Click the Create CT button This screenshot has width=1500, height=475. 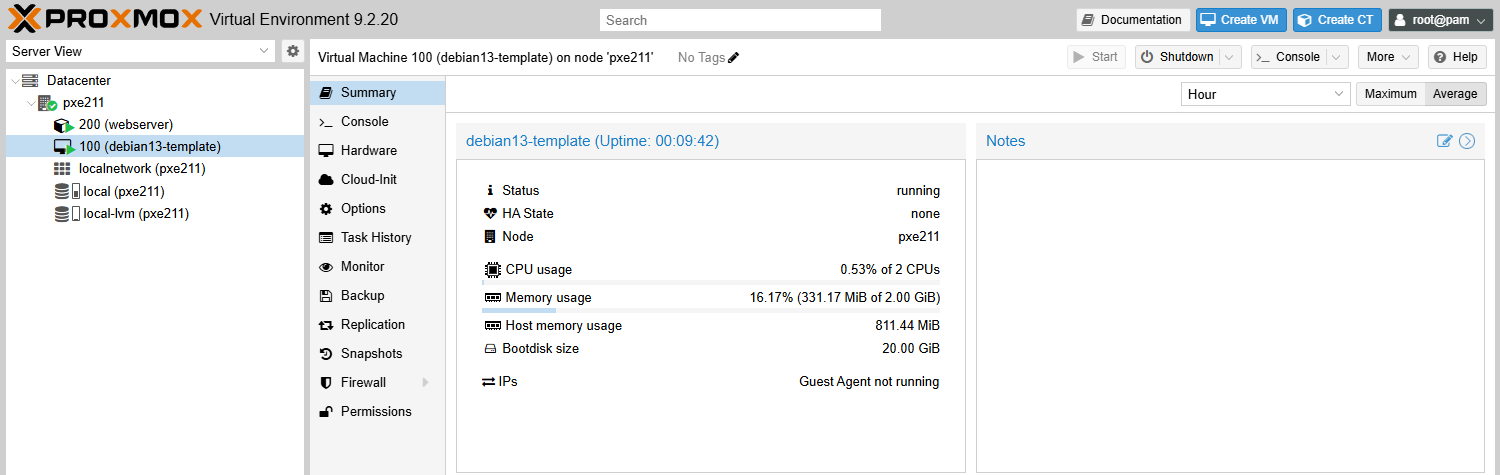[x=1337, y=20]
